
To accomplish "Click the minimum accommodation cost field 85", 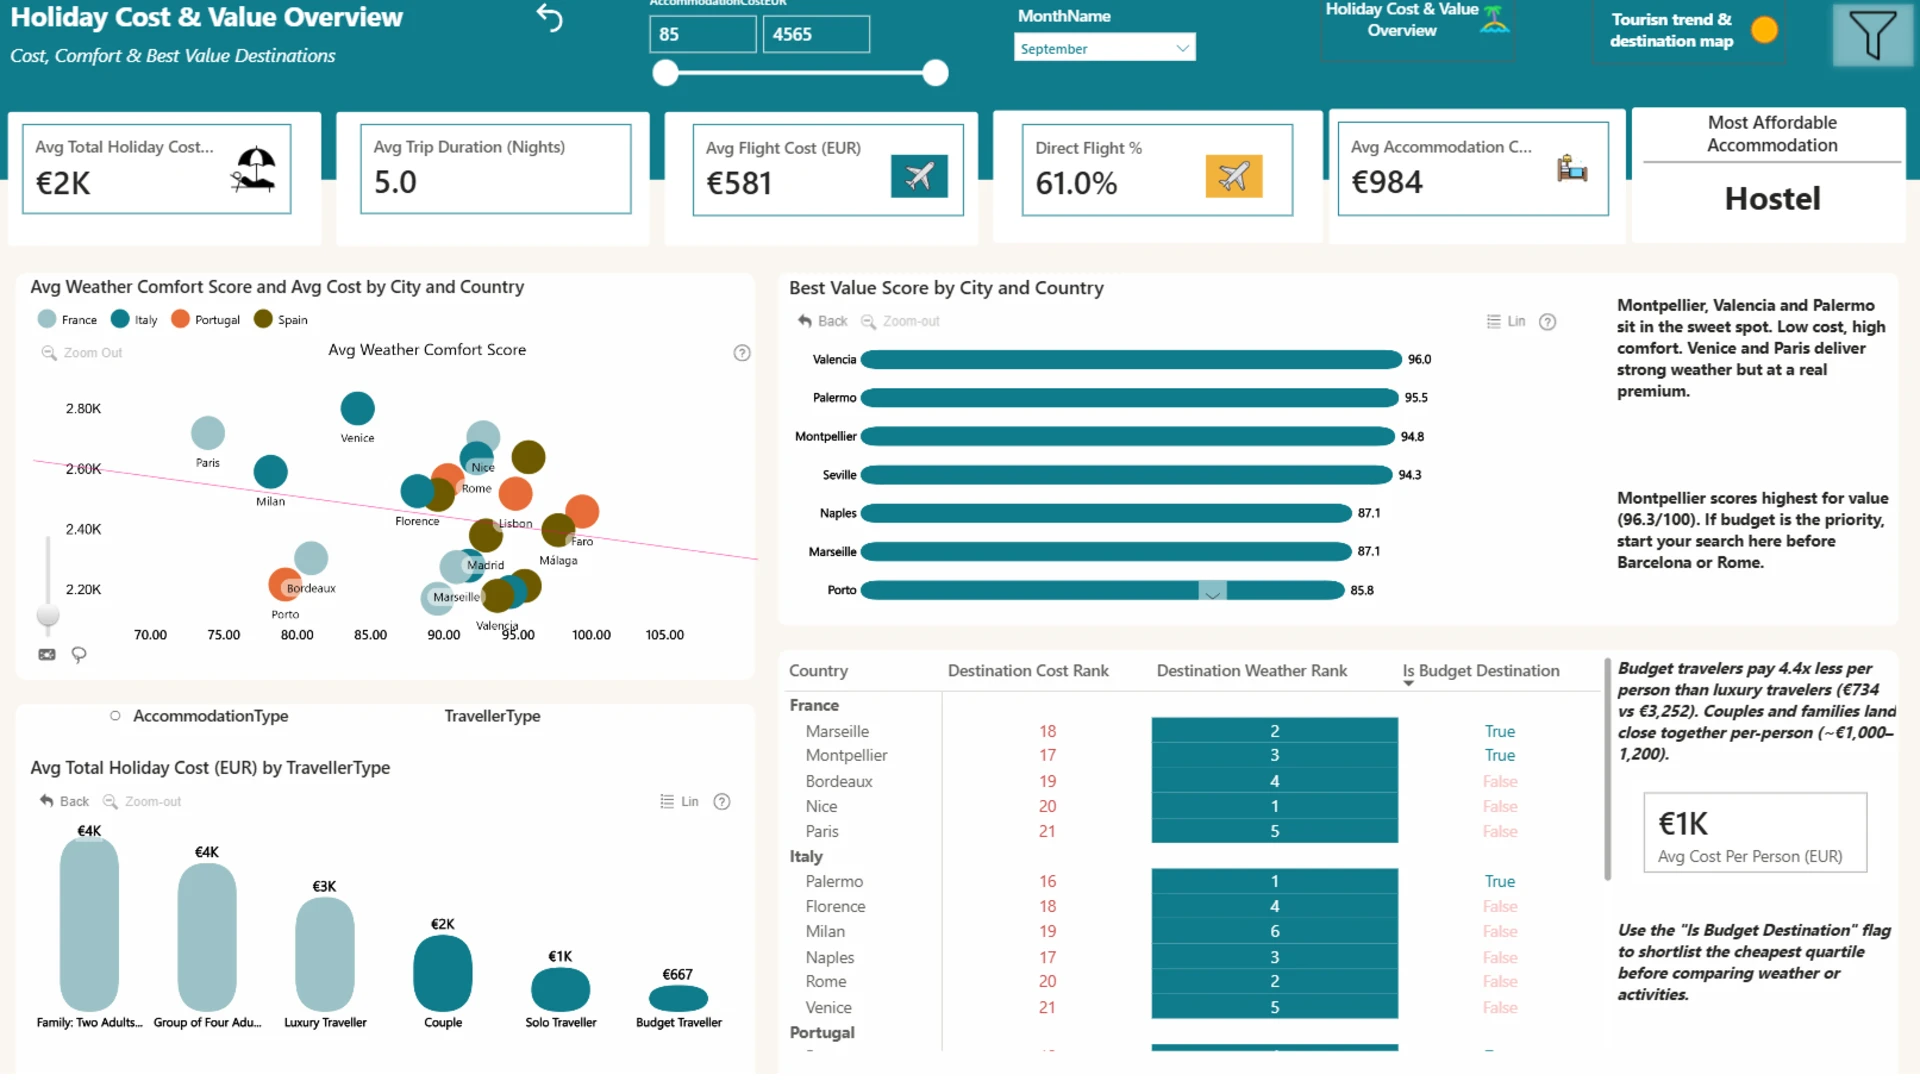I will pyautogui.click(x=703, y=34).
